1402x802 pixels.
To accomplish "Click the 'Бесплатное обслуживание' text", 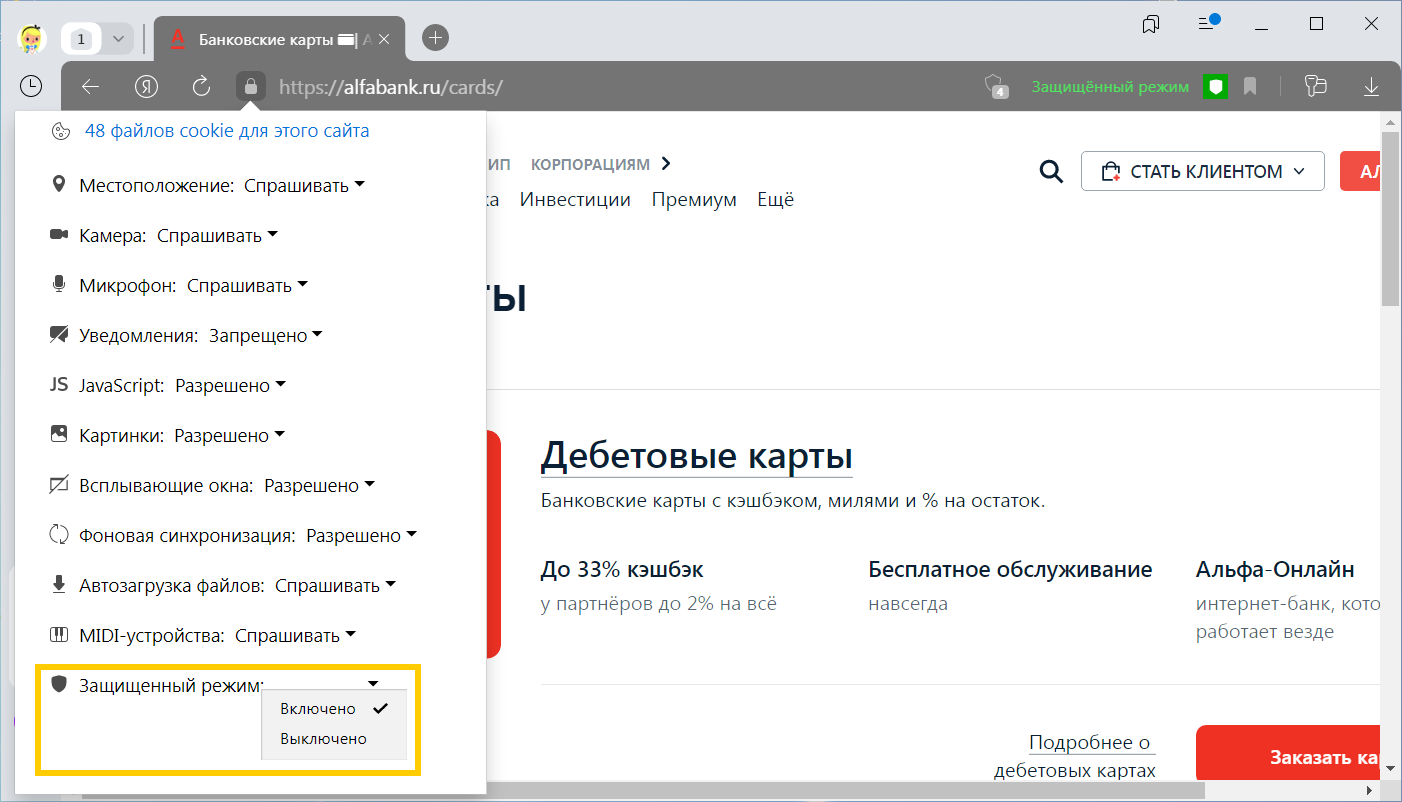I will tap(1010, 570).
